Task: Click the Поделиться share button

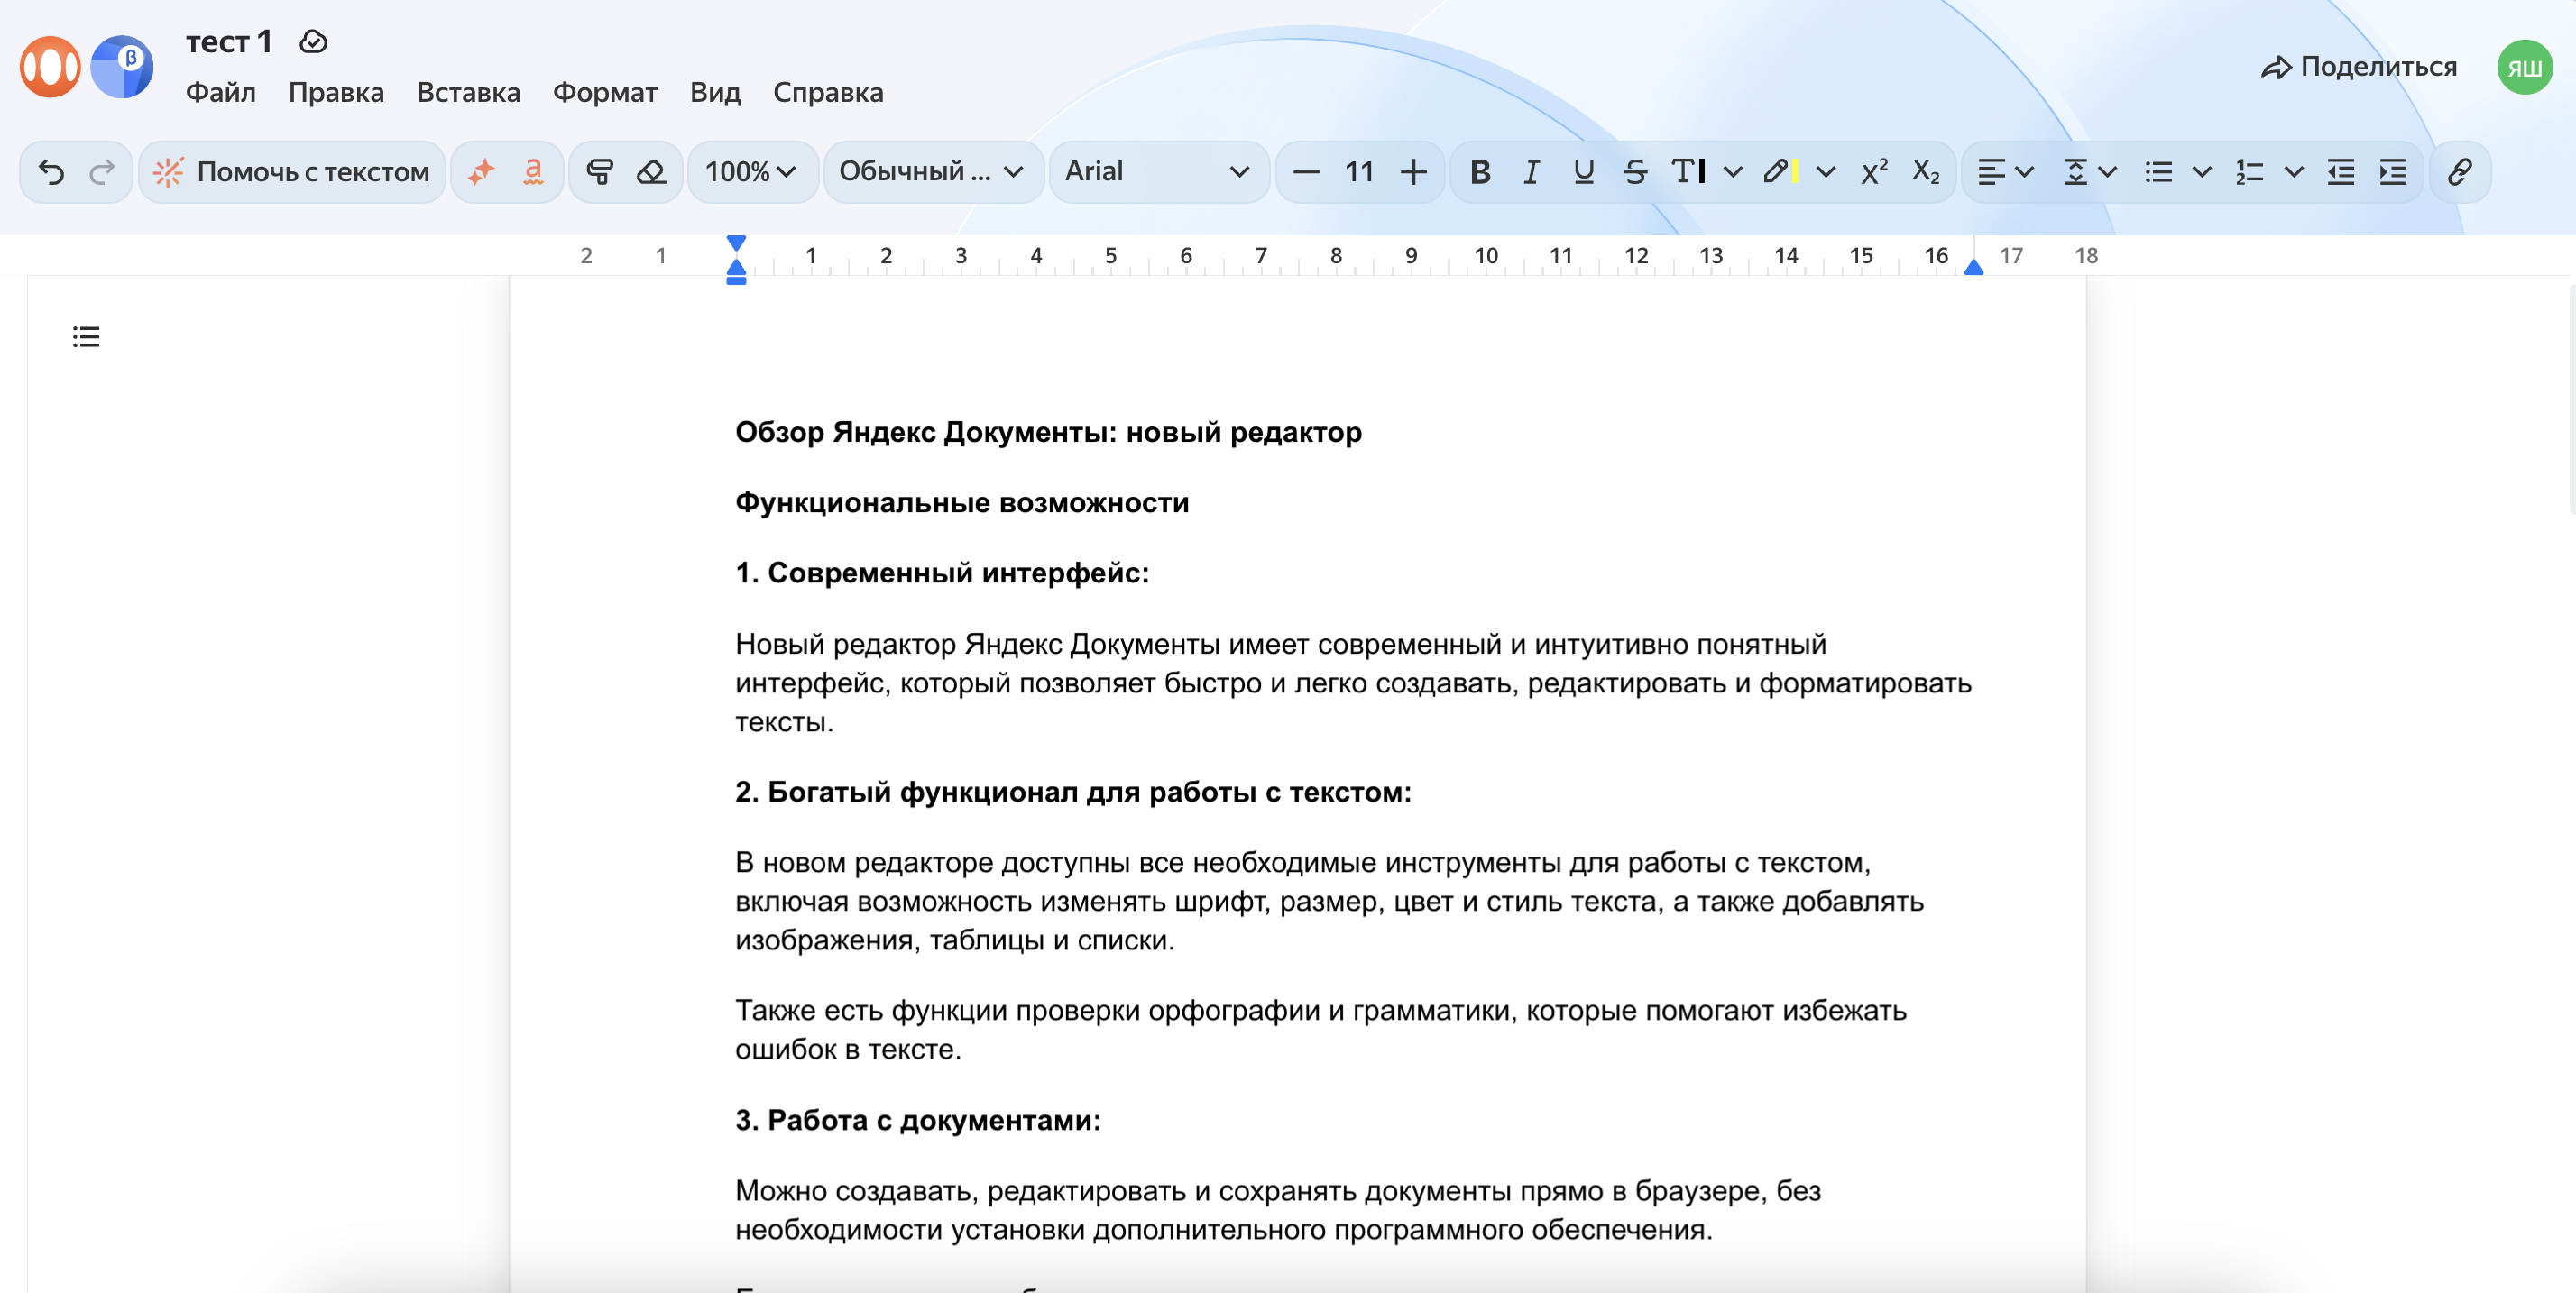Action: [x=2359, y=67]
